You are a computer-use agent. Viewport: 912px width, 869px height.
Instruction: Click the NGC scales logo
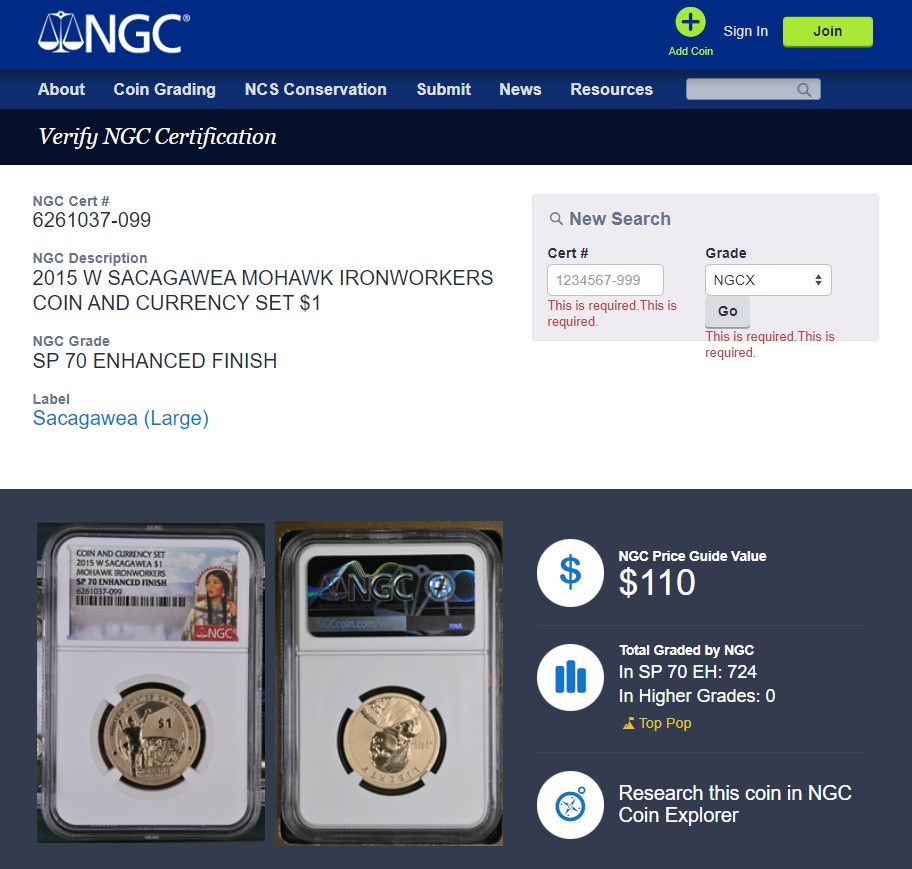[x=113, y=33]
